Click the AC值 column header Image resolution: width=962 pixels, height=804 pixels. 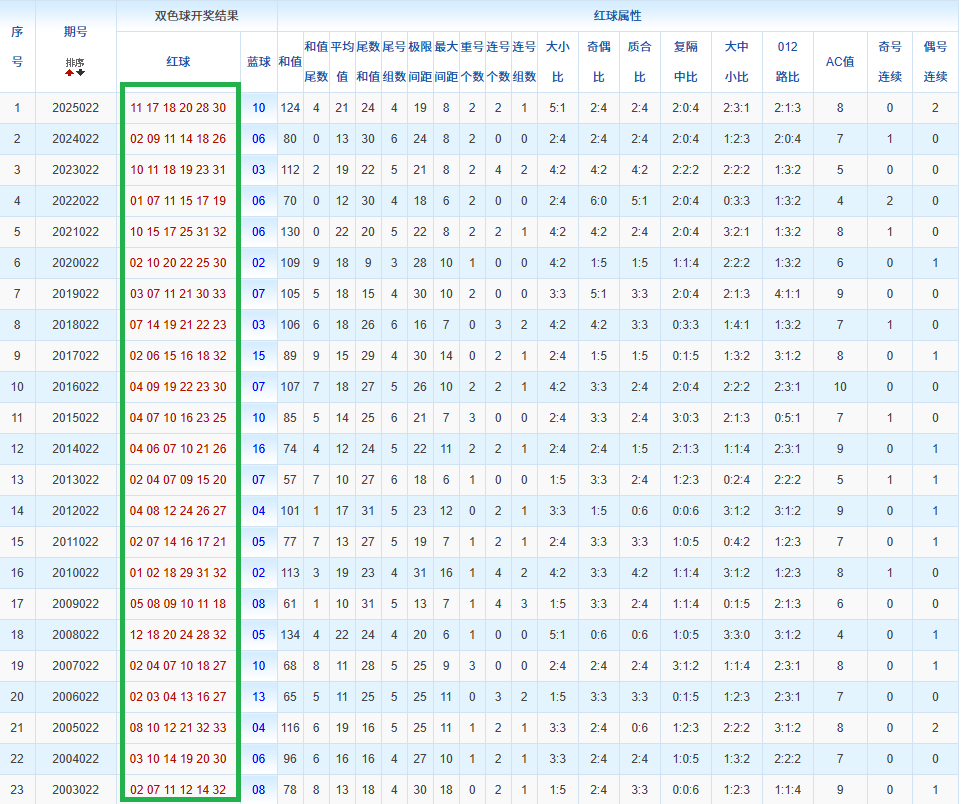[x=839, y=62]
